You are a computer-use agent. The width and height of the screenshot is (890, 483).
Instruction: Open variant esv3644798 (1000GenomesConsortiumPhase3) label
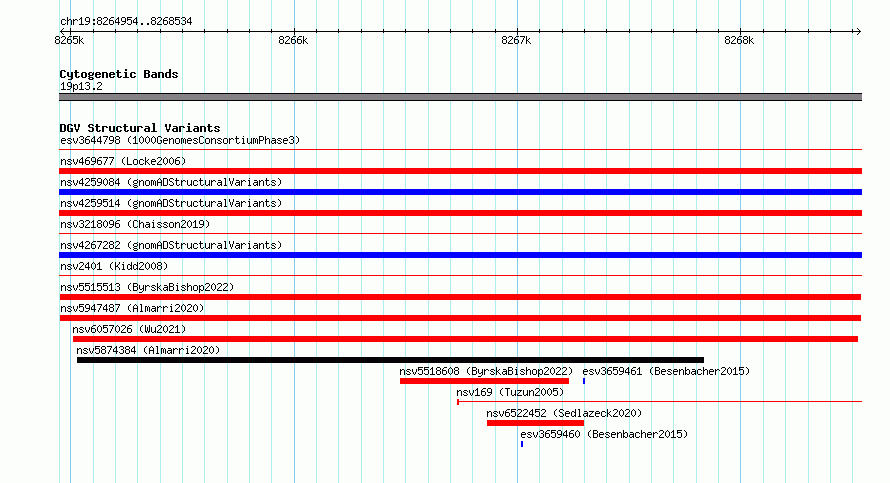[180, 140]
